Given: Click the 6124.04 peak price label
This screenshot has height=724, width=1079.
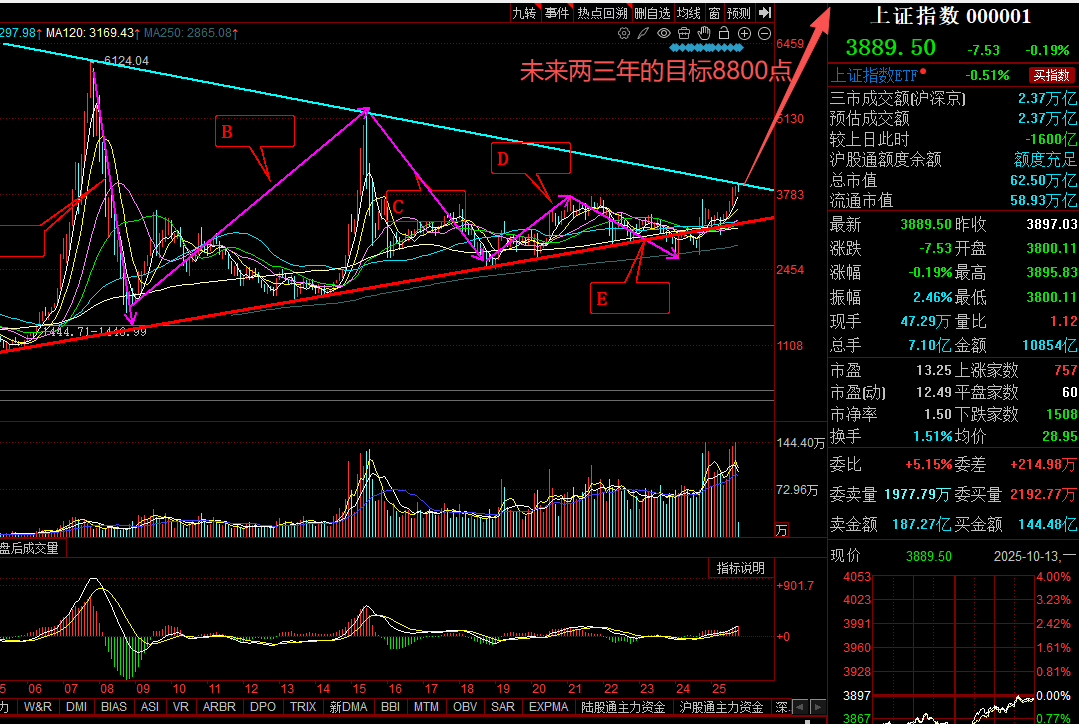Looking at the screenshot, I should pos(126,61).
